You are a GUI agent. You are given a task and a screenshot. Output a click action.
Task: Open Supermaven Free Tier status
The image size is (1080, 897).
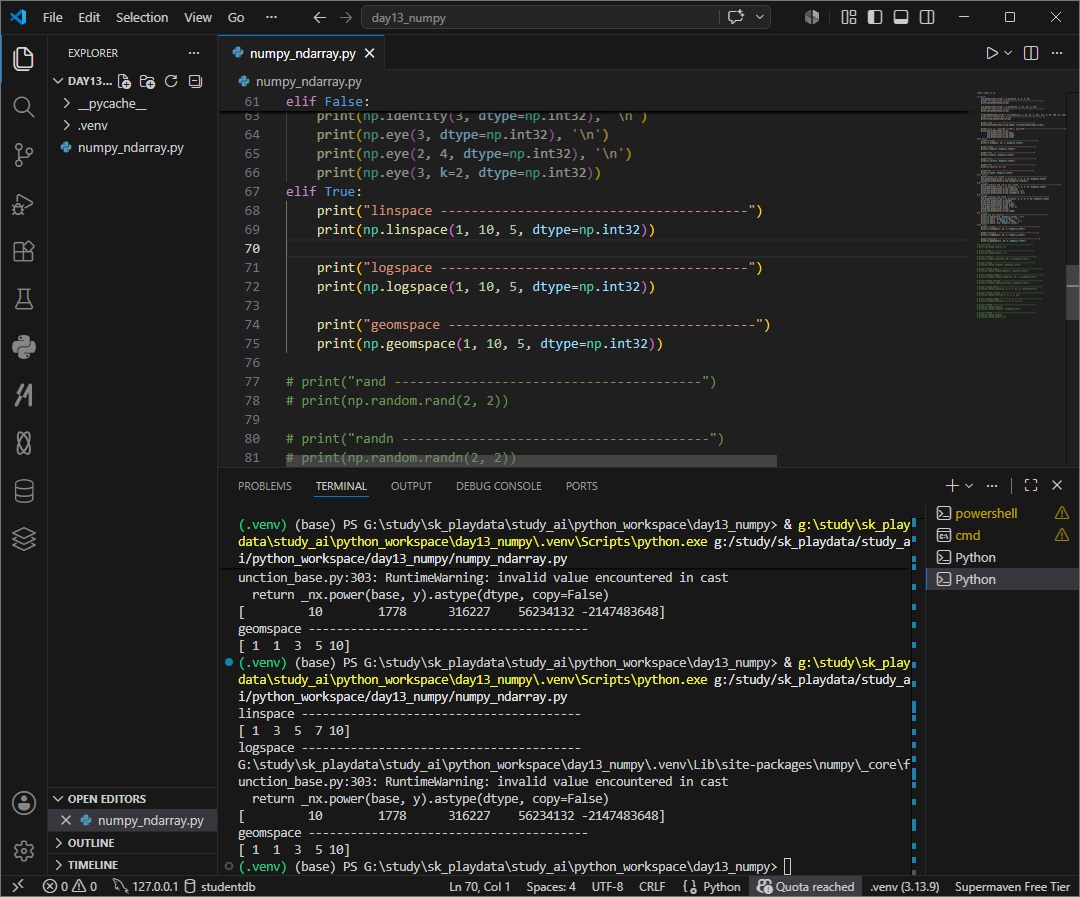point(1012,887)
